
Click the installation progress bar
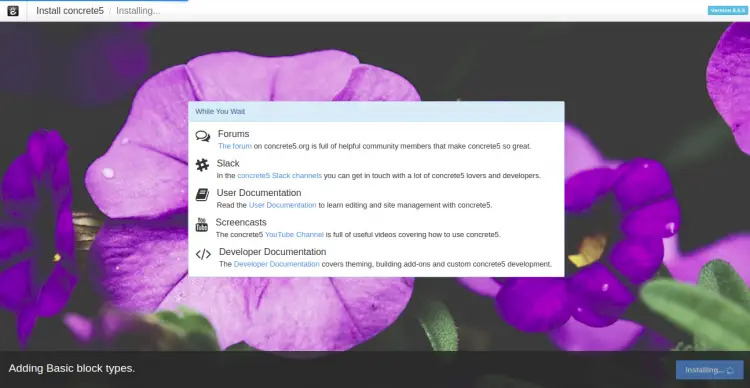point(94,0)
